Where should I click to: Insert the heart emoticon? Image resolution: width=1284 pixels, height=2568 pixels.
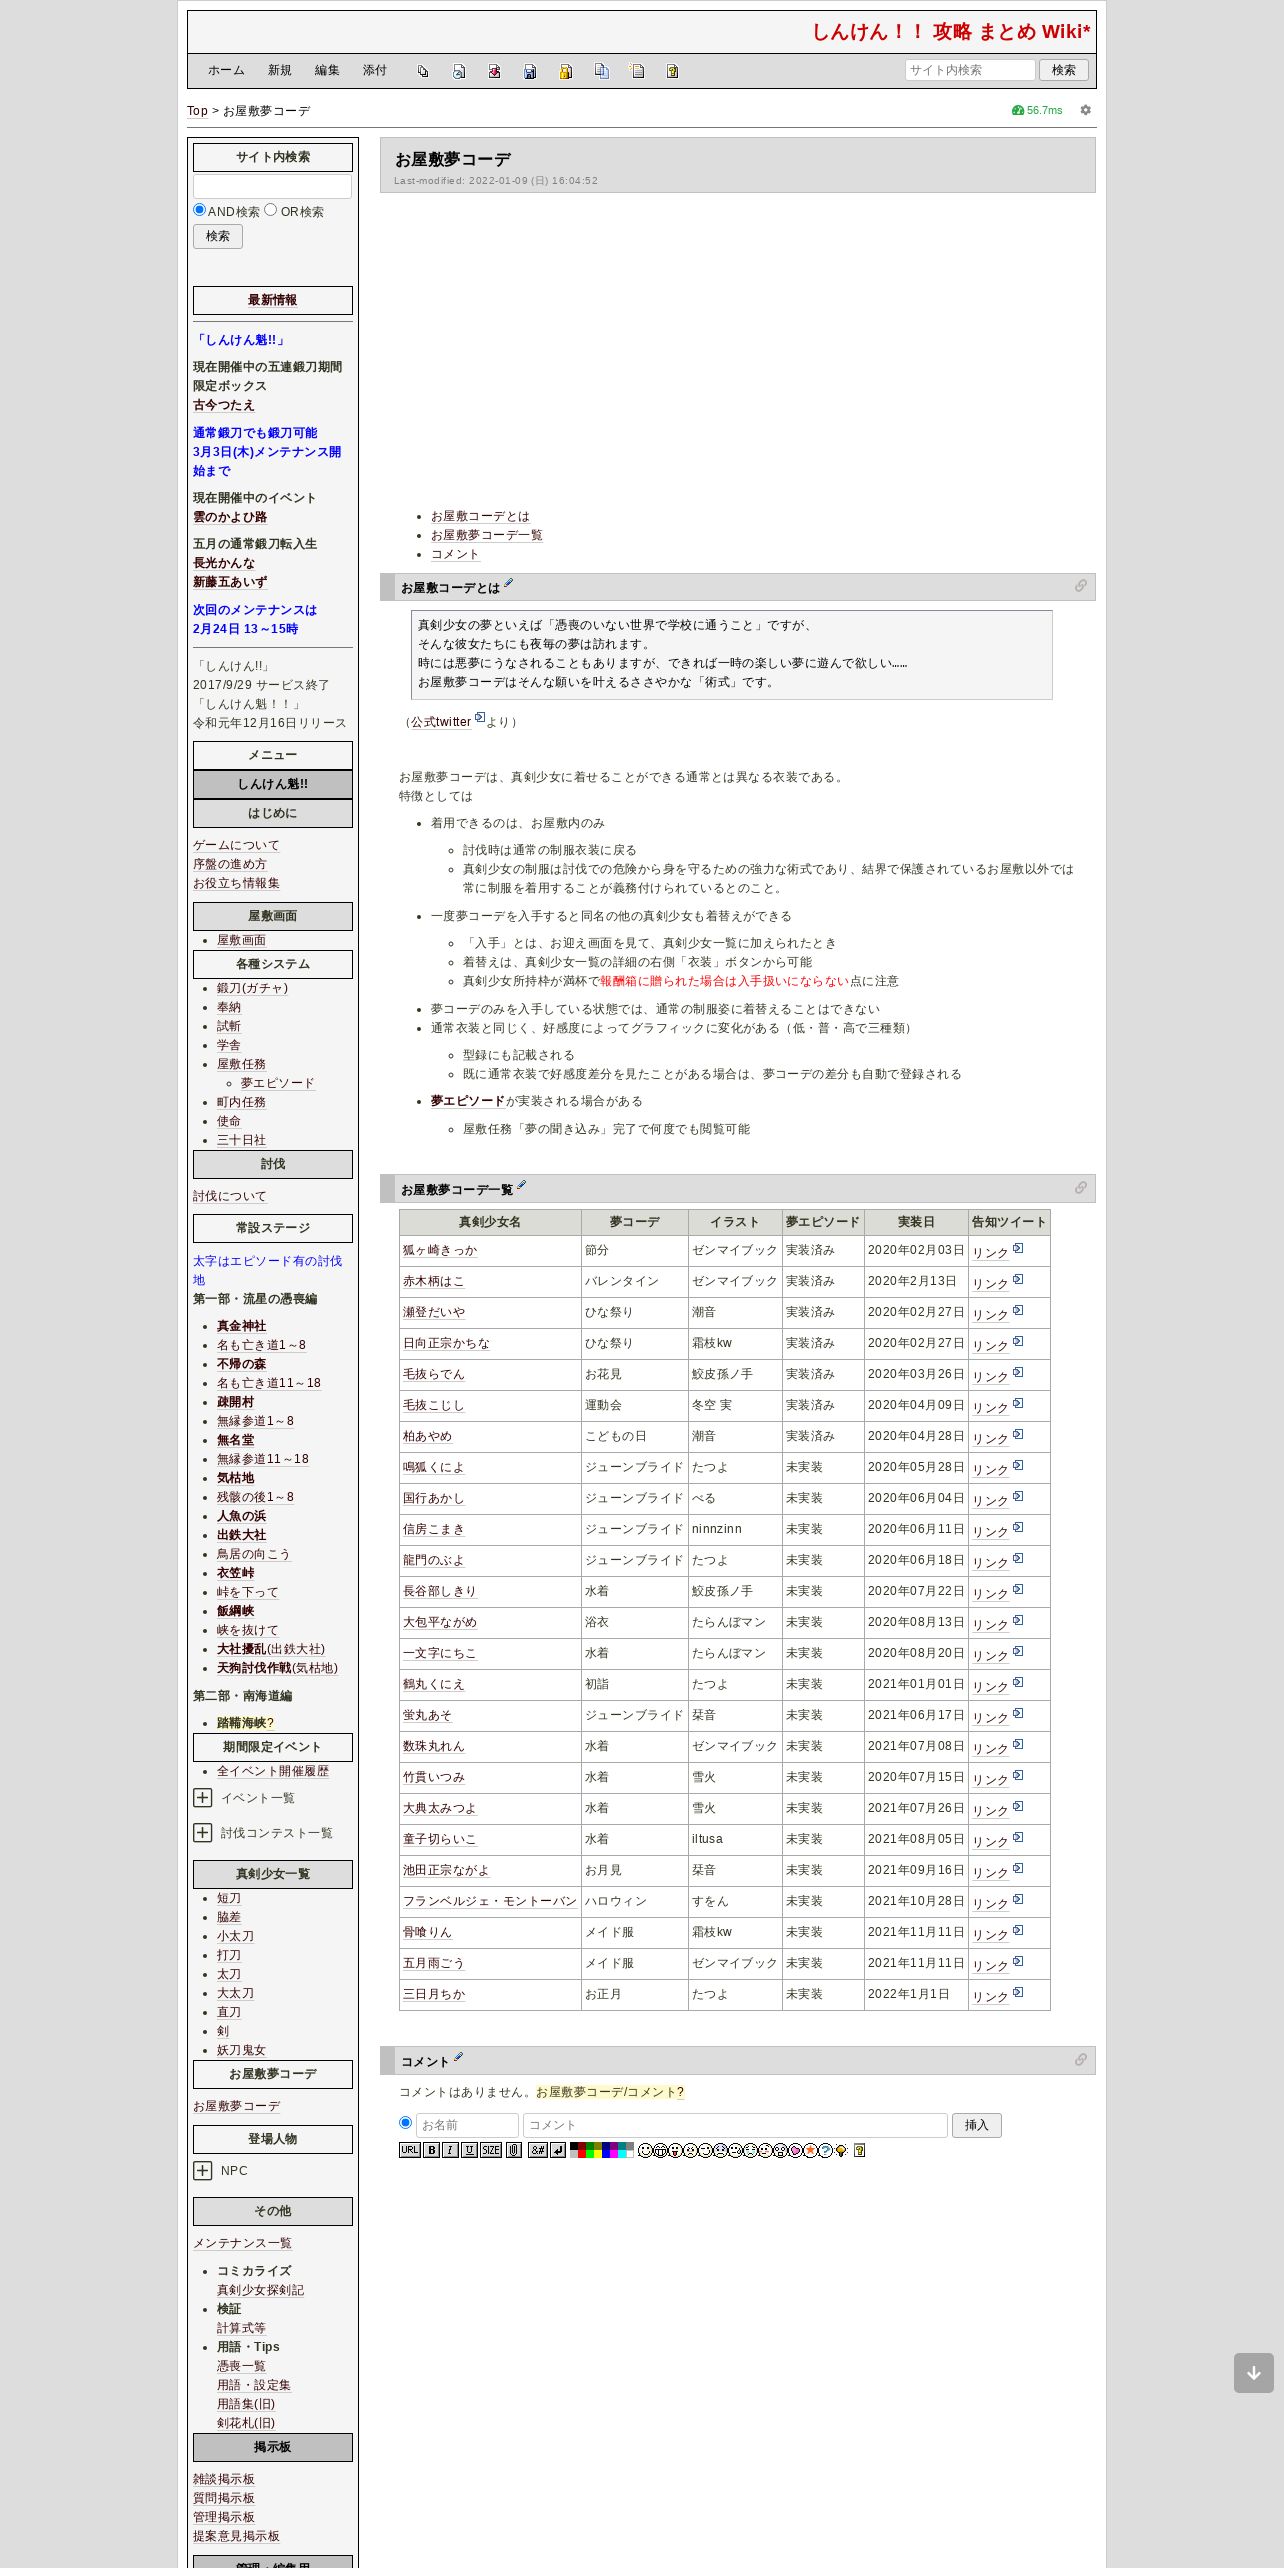[797, 2150]
